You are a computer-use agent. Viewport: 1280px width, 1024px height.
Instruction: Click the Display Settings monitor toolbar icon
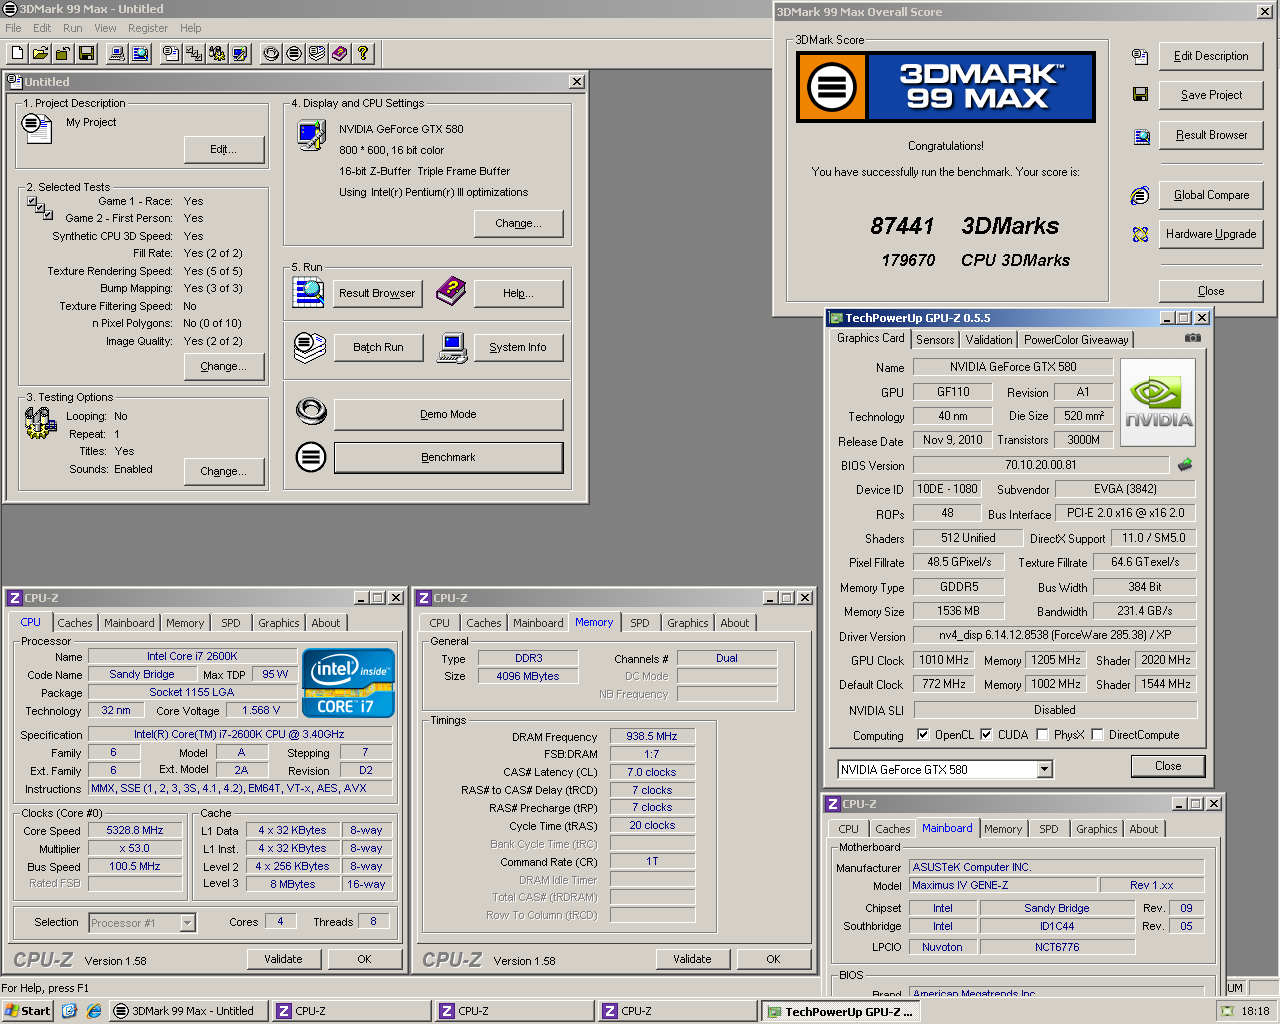click(x=240, y=53)
